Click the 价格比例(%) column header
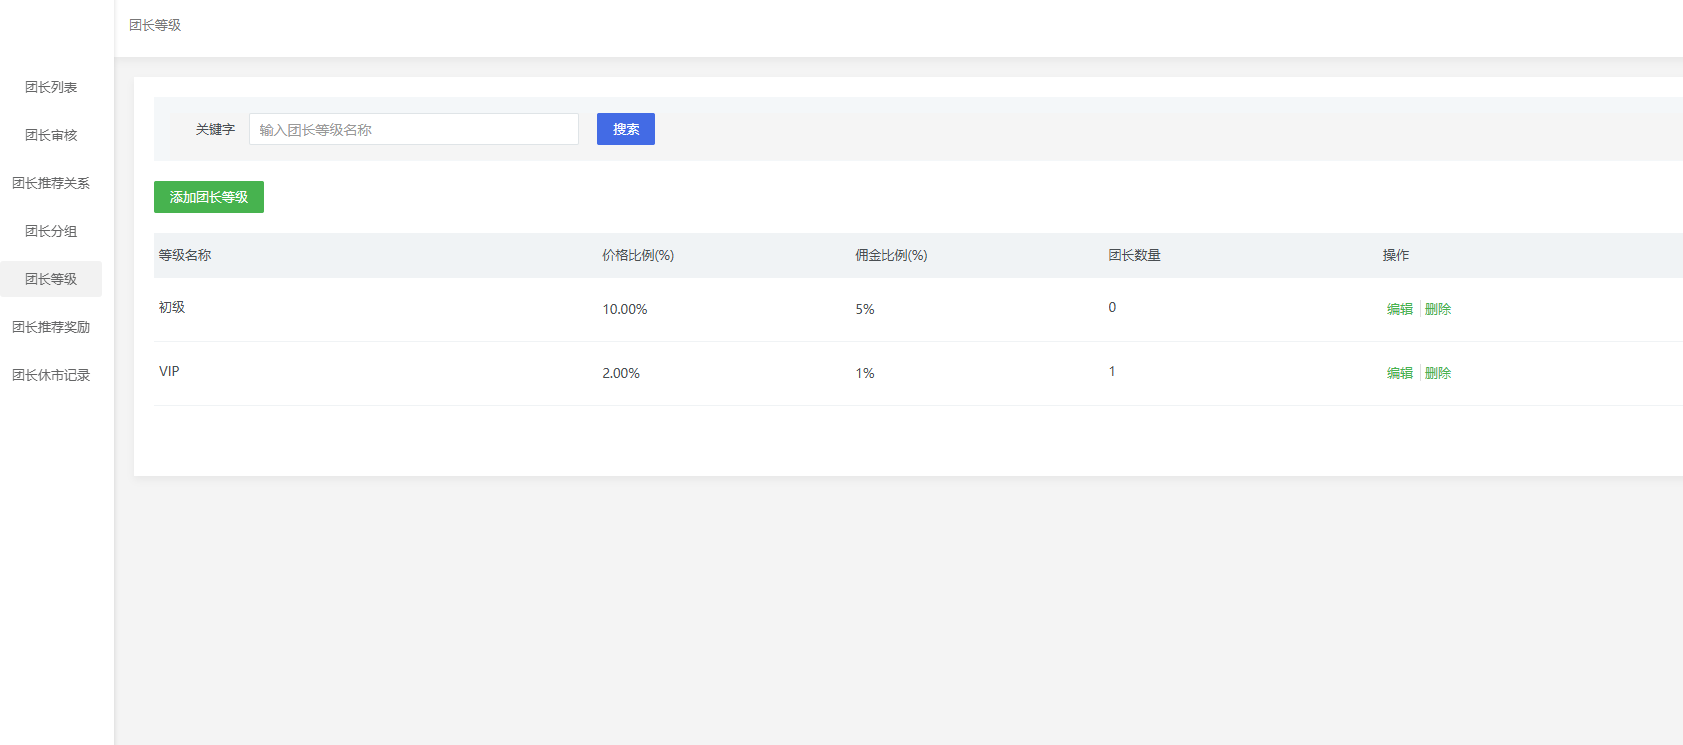 (x=638, y=255)
